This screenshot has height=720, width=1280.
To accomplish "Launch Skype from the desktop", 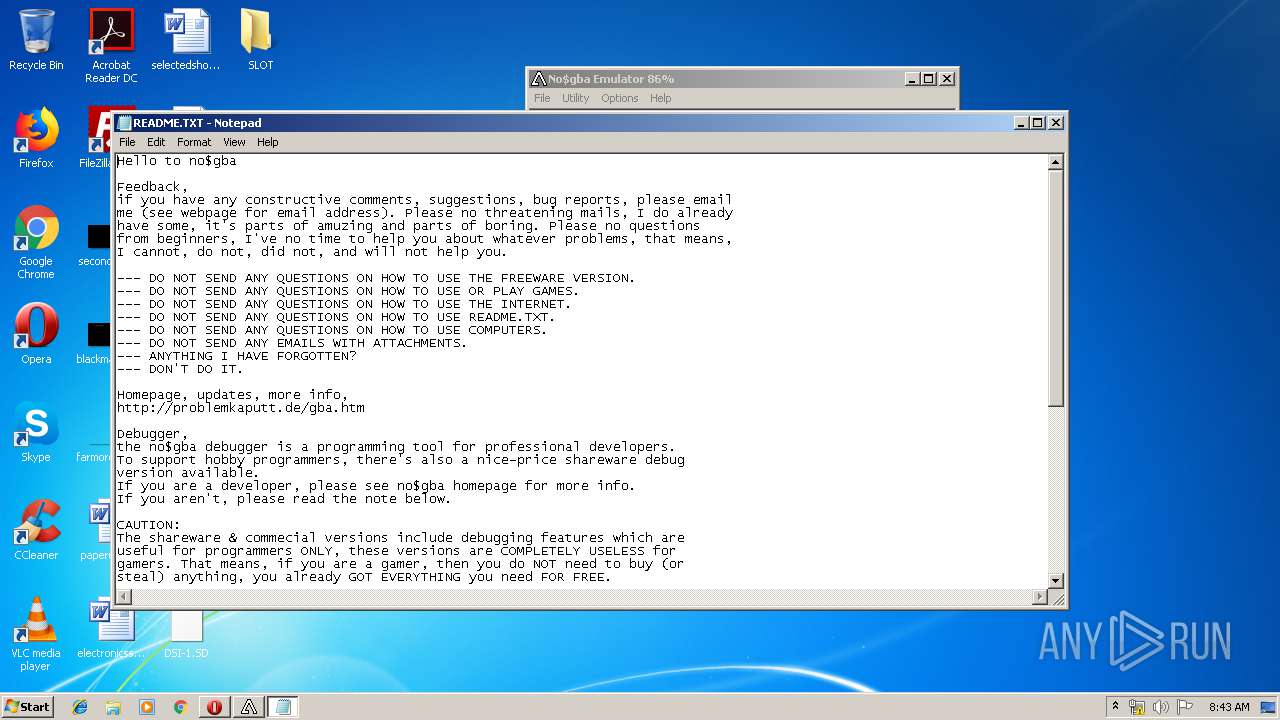I will (x=36, y=432).
